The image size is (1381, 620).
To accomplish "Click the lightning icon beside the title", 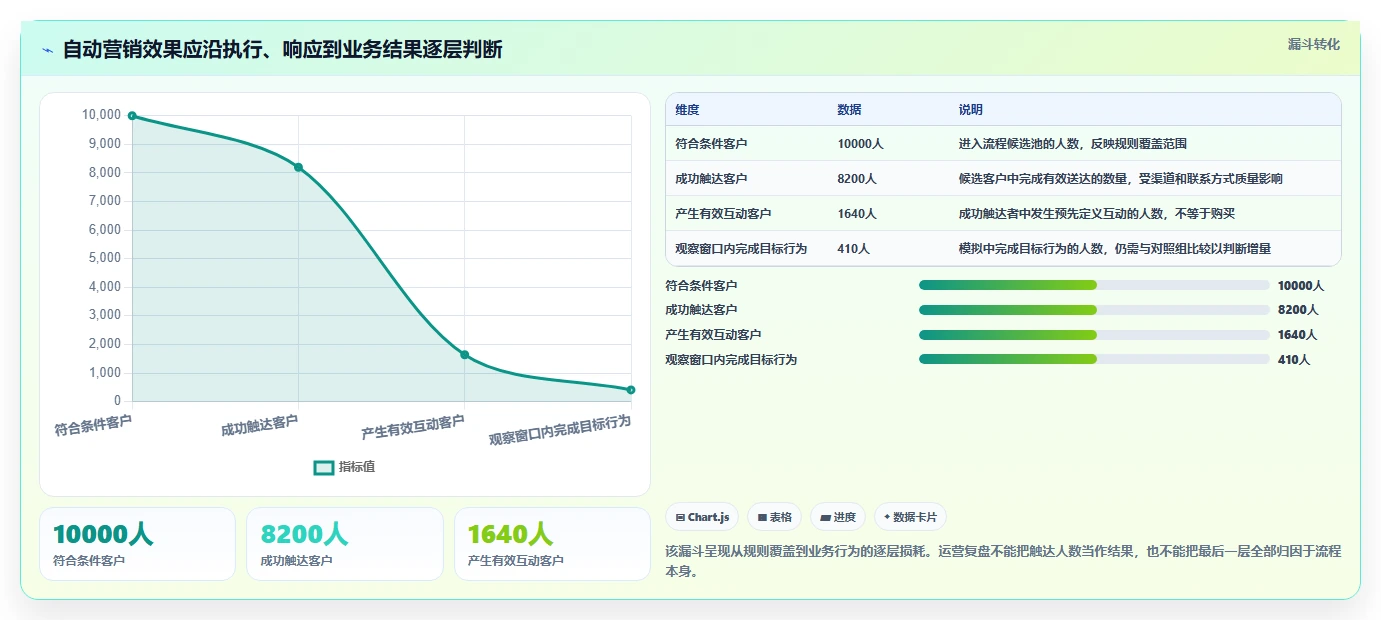I will point(48,50).
